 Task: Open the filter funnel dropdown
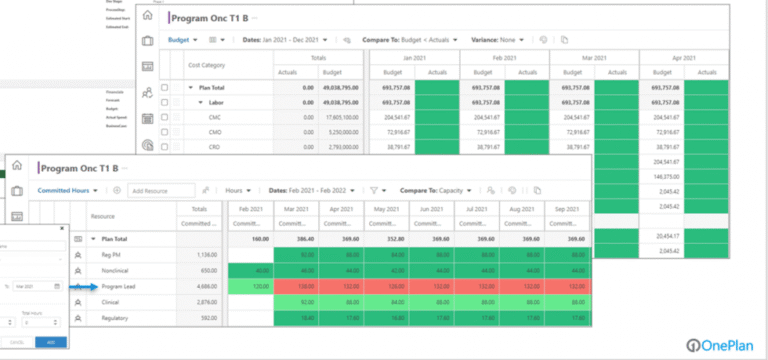[378, 191]
